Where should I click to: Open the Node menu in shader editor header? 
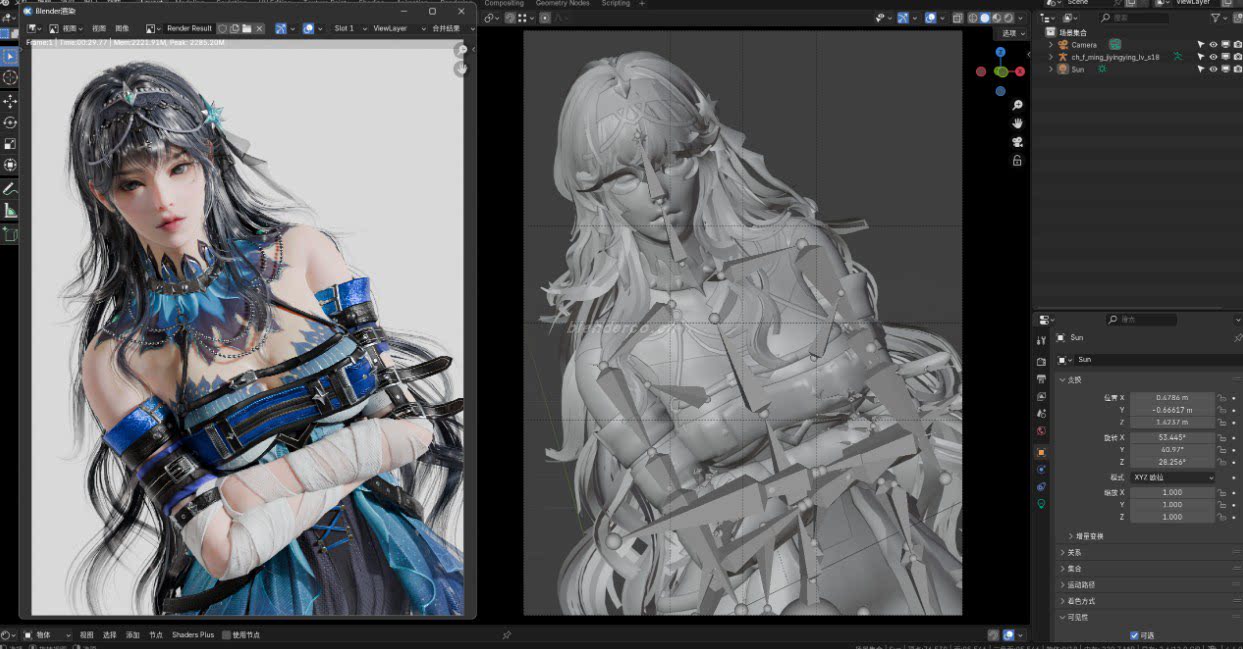[x=155, y=635]
